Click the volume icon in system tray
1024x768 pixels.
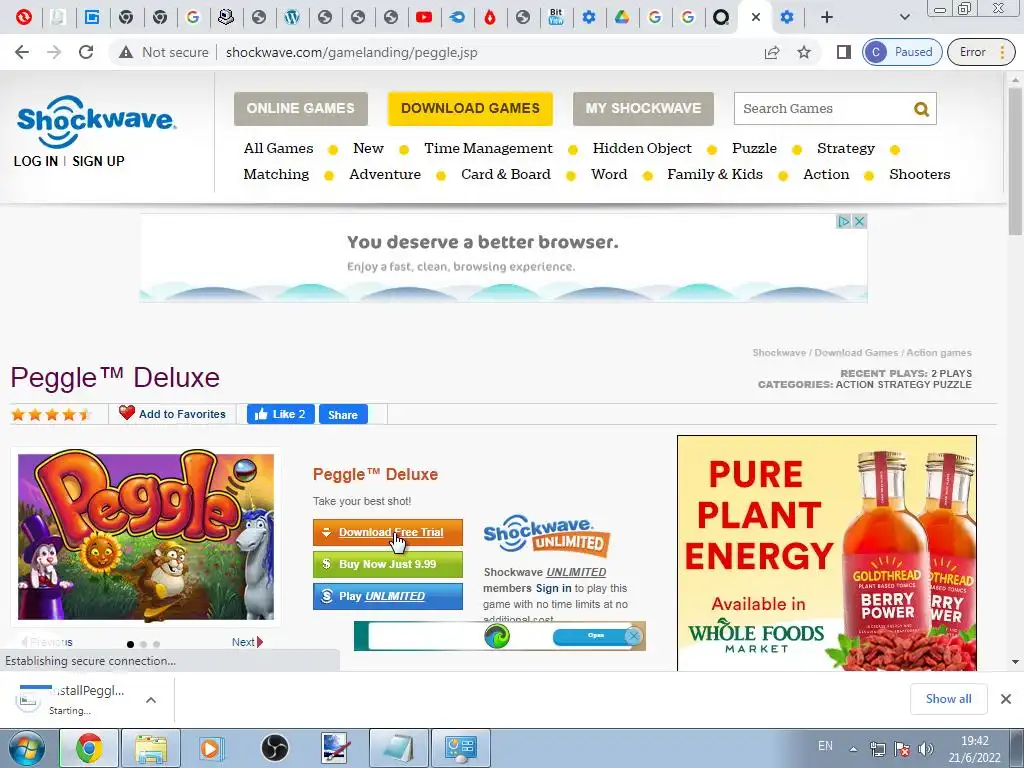coord(925,749)
